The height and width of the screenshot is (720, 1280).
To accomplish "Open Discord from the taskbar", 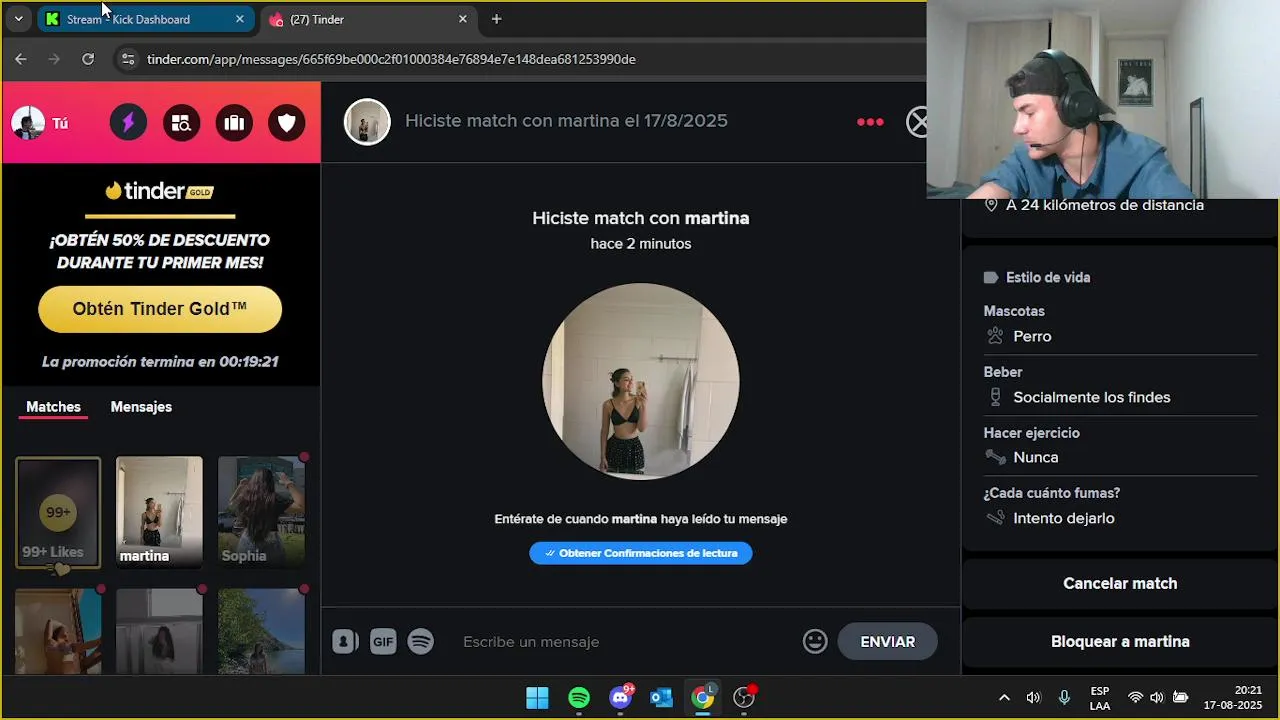I will coord(621,697).
